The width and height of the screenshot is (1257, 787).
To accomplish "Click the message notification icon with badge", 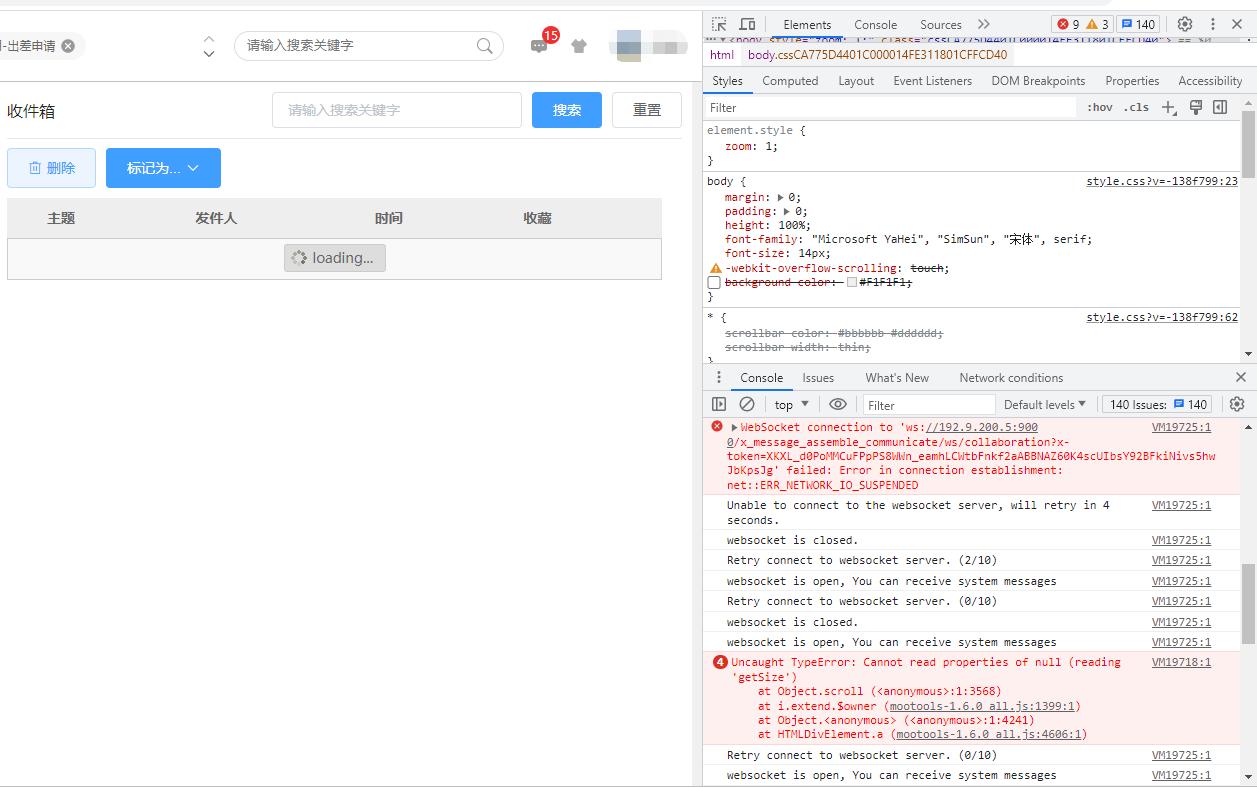I will [x=539, y=45].
